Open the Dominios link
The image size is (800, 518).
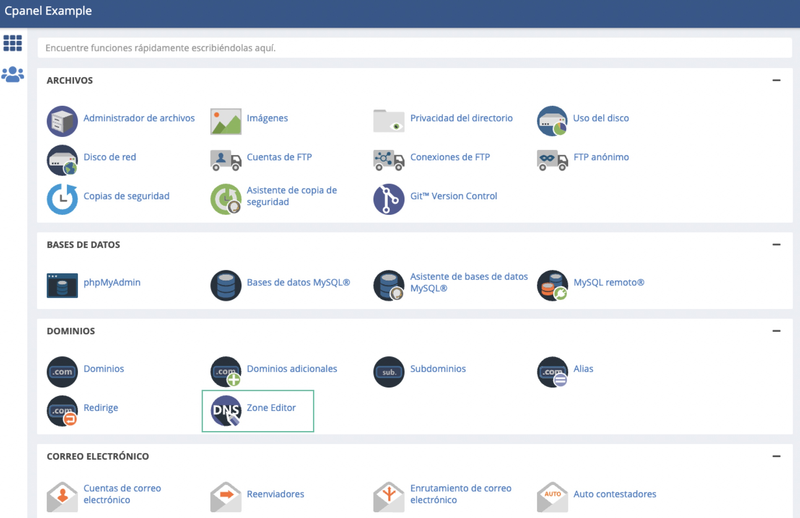[x=104, y=368]
